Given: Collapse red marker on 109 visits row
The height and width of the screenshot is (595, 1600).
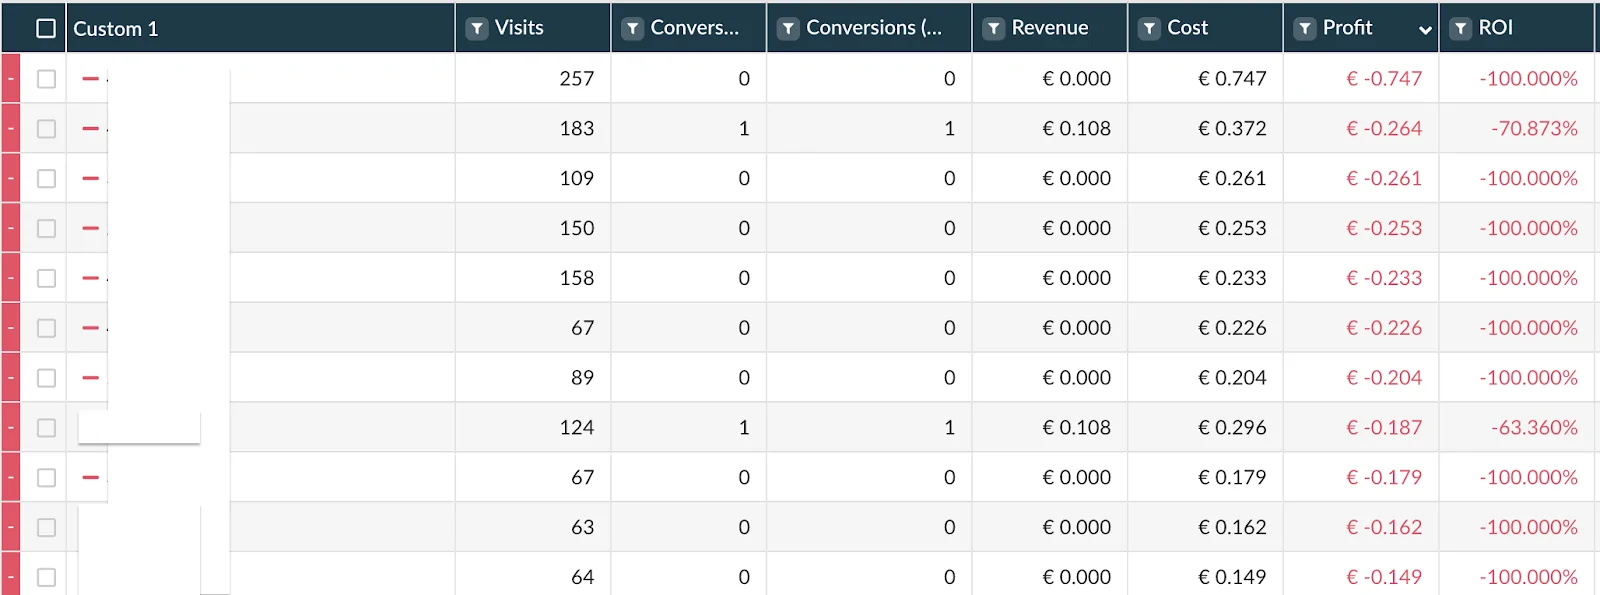Looking at the screenshot, I should pos(11,178).
